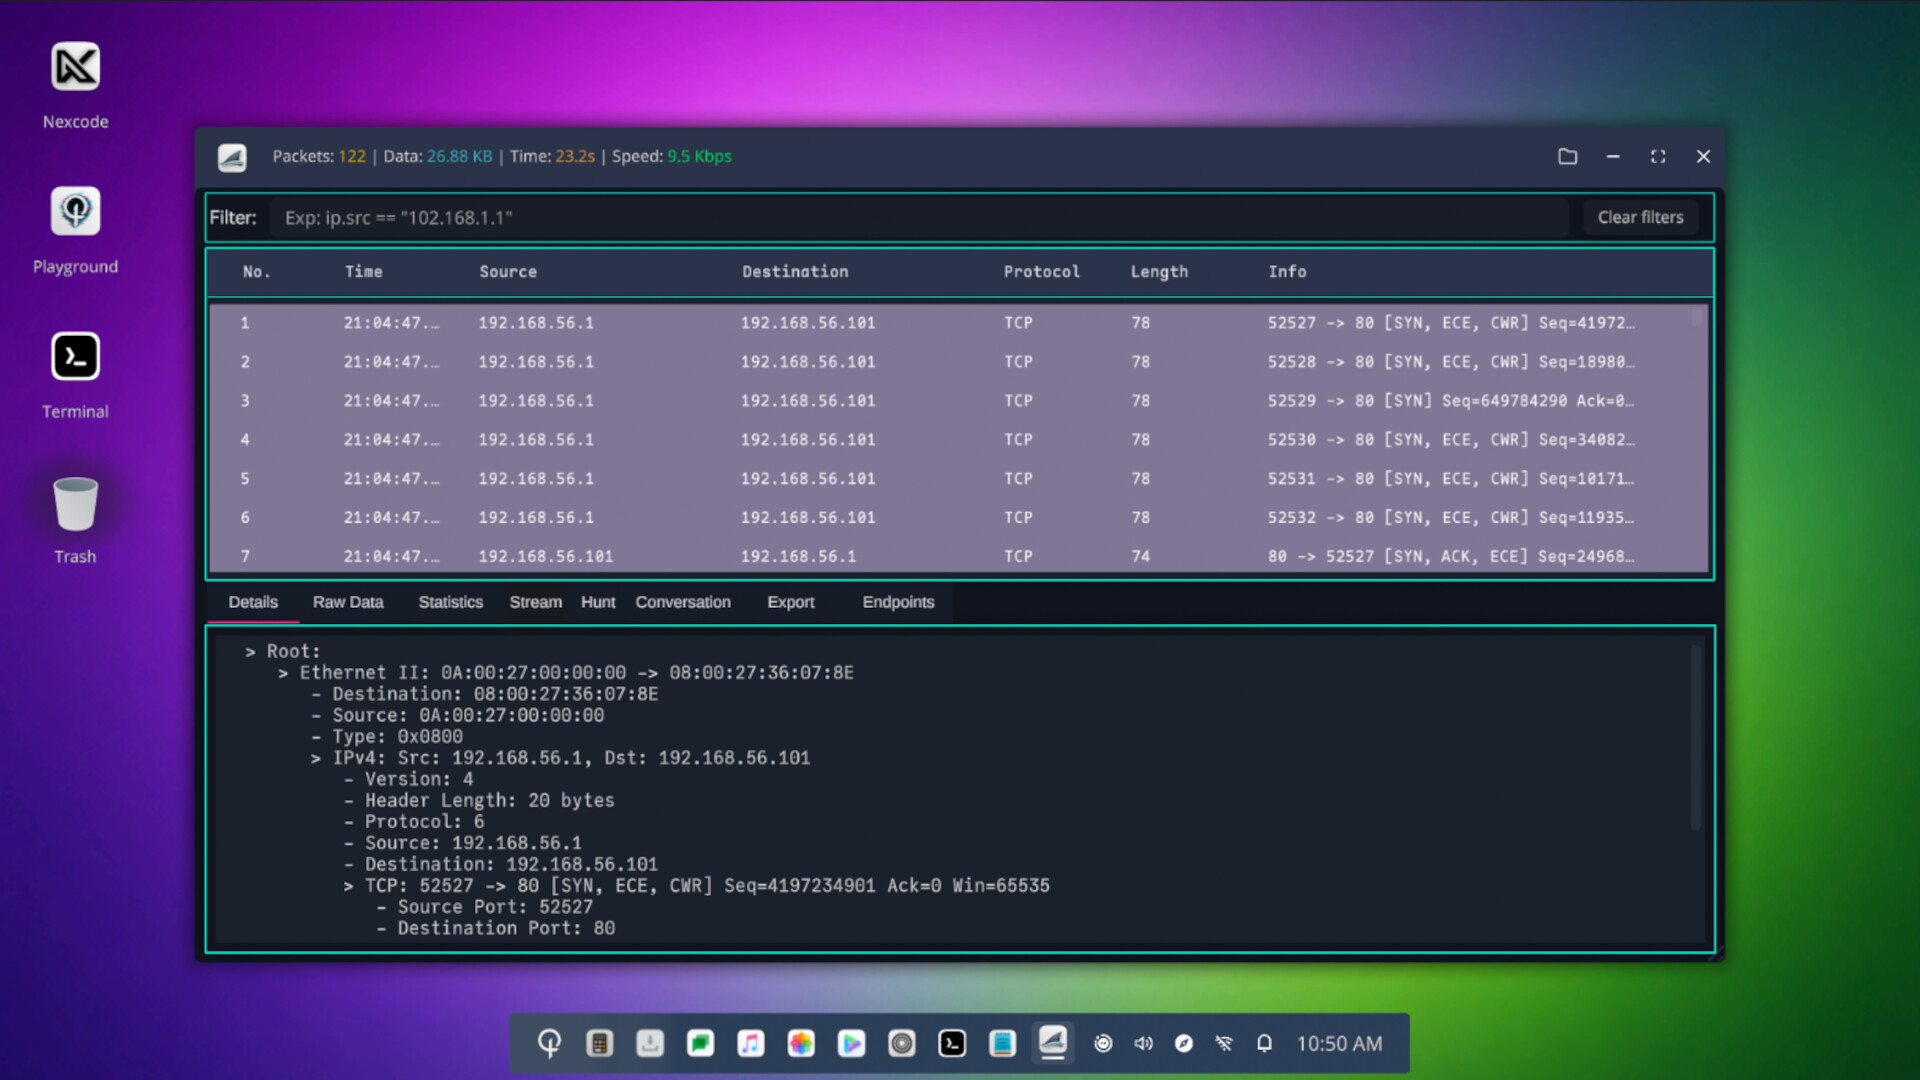The width and height of the screenshot is (1920, 1080).
Task: Click the search icon in the taskbar
Action: point(549,1043)
